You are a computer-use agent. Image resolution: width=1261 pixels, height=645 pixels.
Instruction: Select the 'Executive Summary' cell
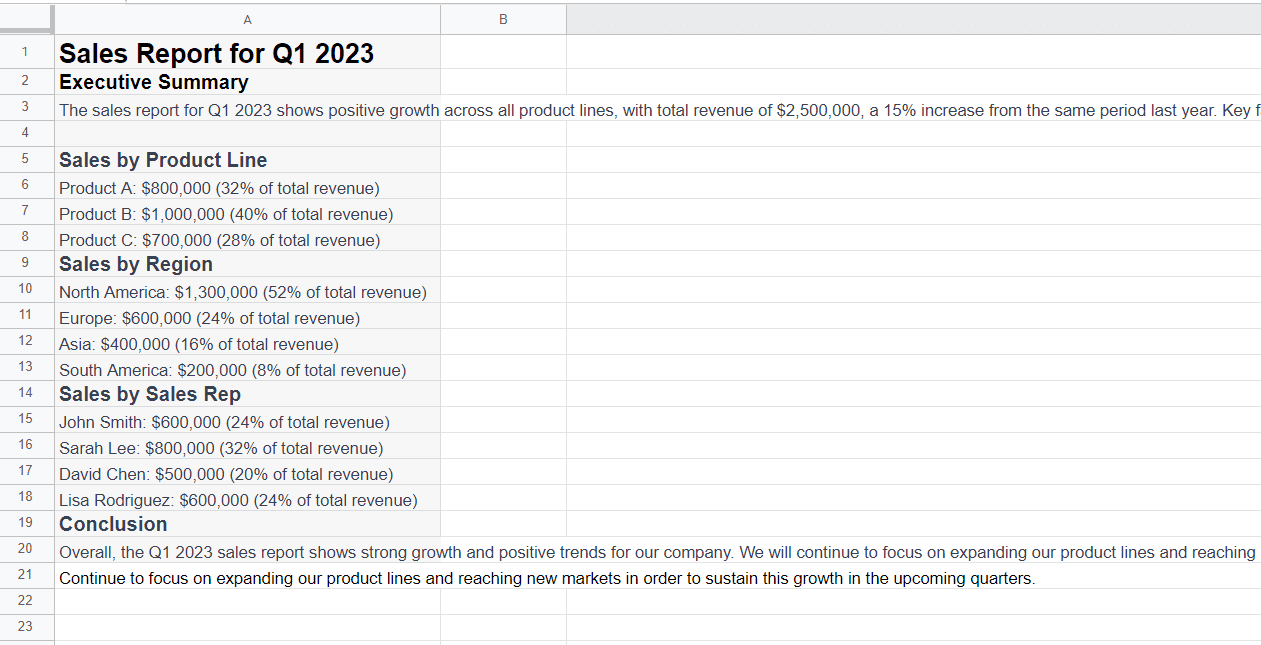[152, 82]
